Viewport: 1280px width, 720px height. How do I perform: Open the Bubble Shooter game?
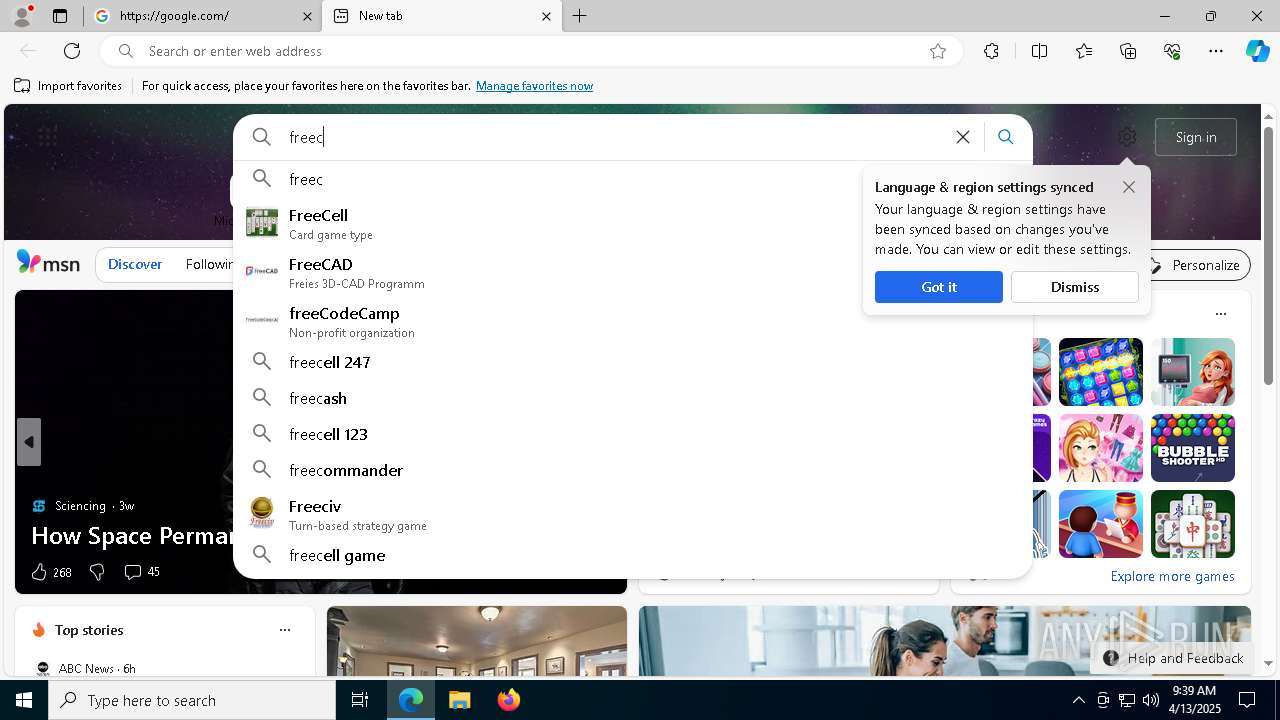(1193, 448)
